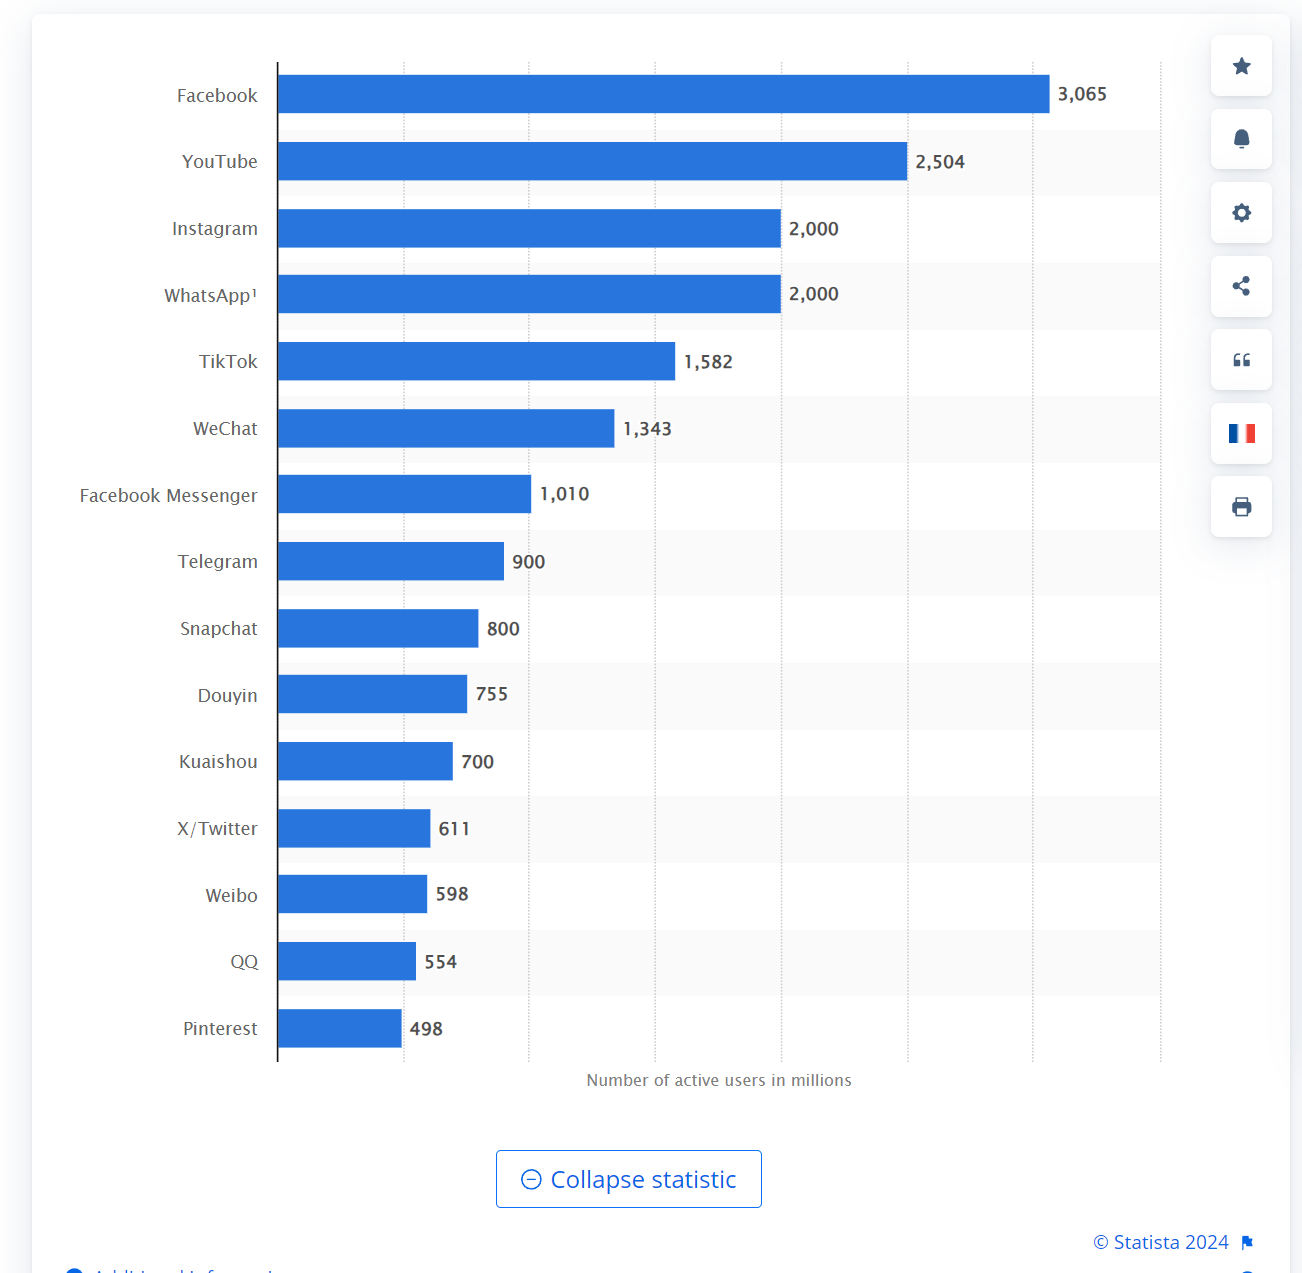Select the WeChat bar showing 1,343
The width and height of the screenshot is (1302, 1273).
pyautogui.click(x=447, y=428)
